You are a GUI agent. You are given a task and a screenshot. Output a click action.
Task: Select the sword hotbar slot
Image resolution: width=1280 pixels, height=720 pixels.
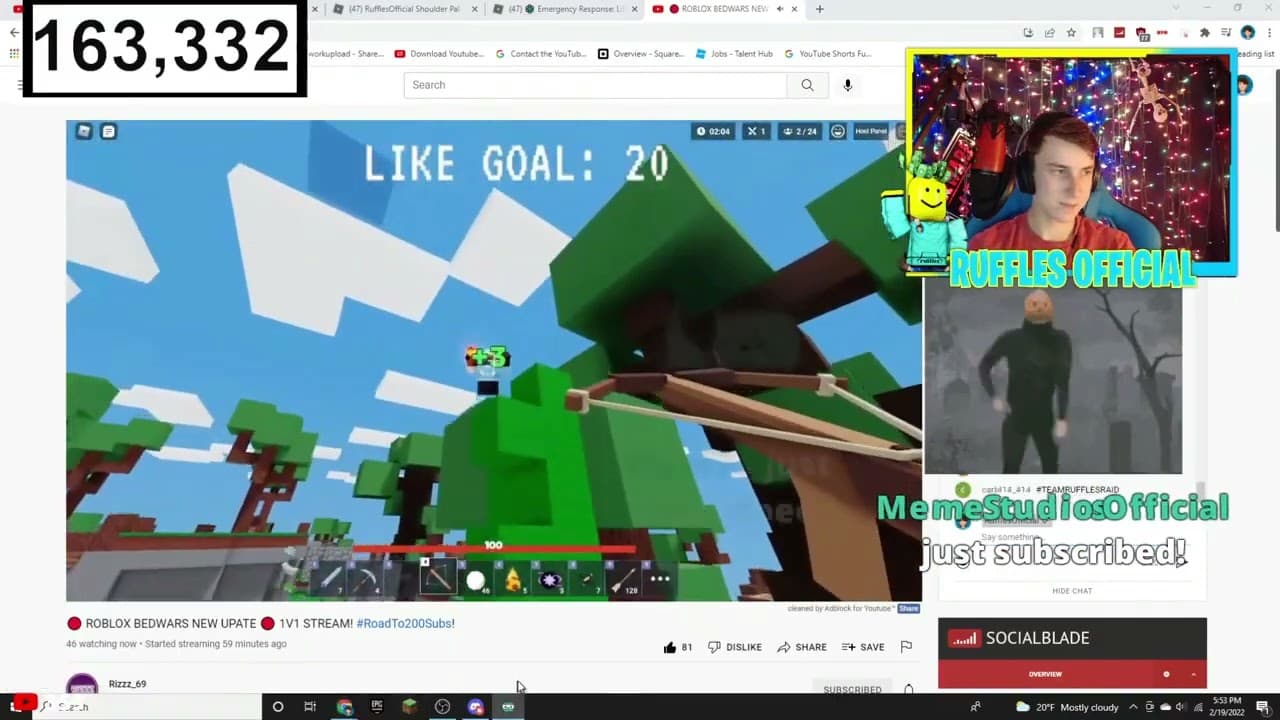tap(331, 579)
